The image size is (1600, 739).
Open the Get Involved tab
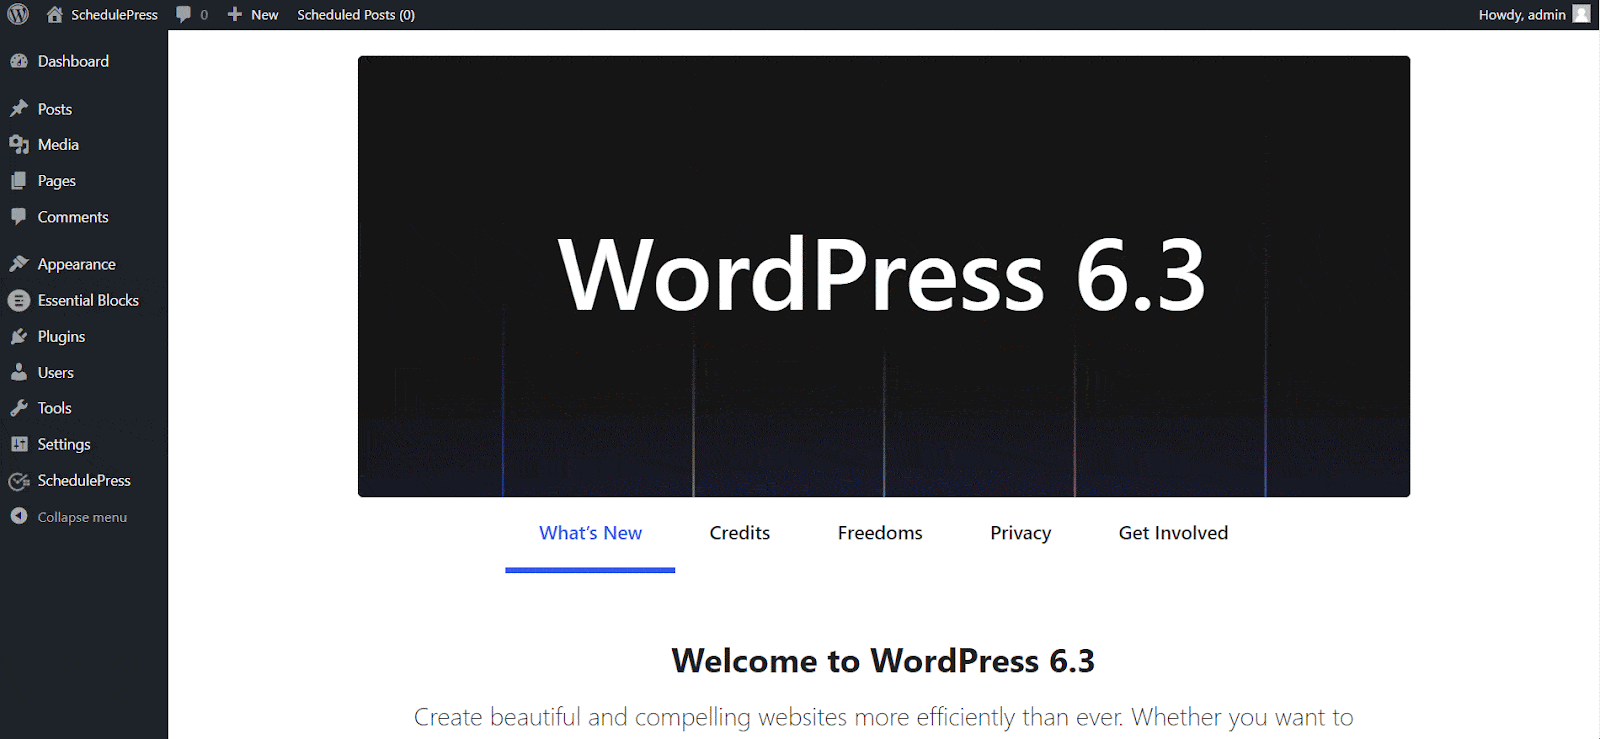(x=1173, y=533)
